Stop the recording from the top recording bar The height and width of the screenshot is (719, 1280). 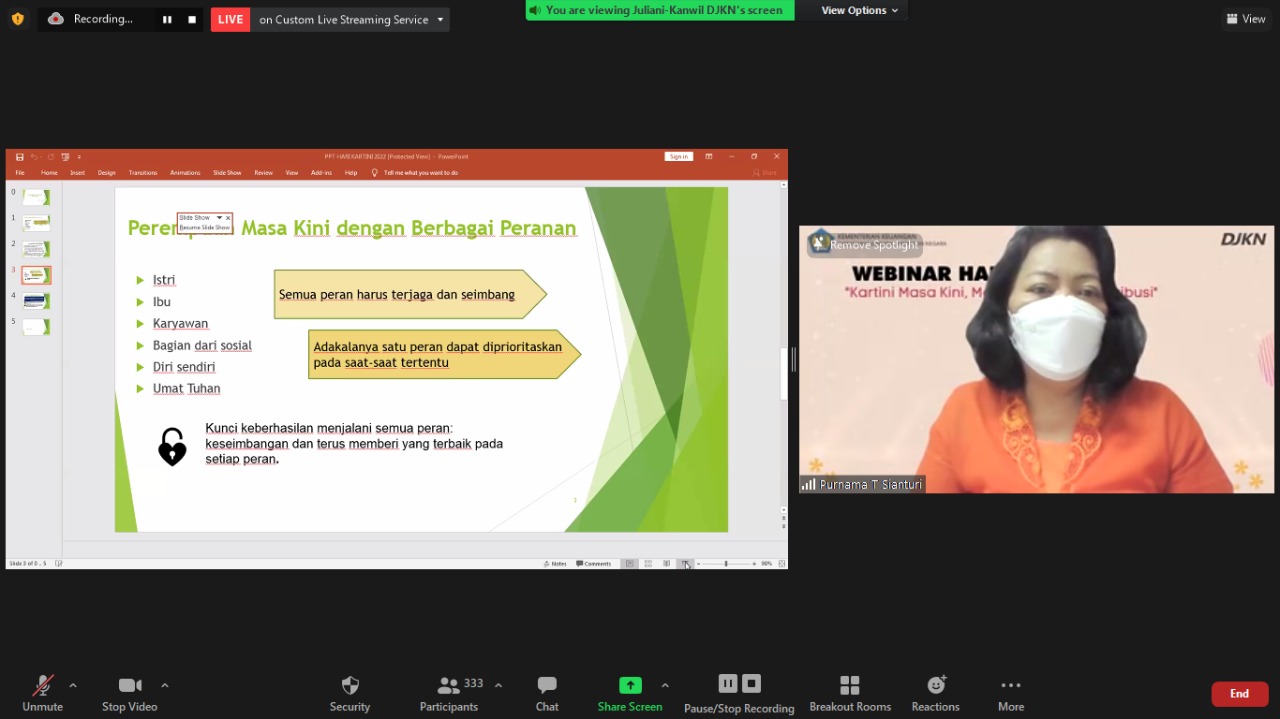click(192, 19)
